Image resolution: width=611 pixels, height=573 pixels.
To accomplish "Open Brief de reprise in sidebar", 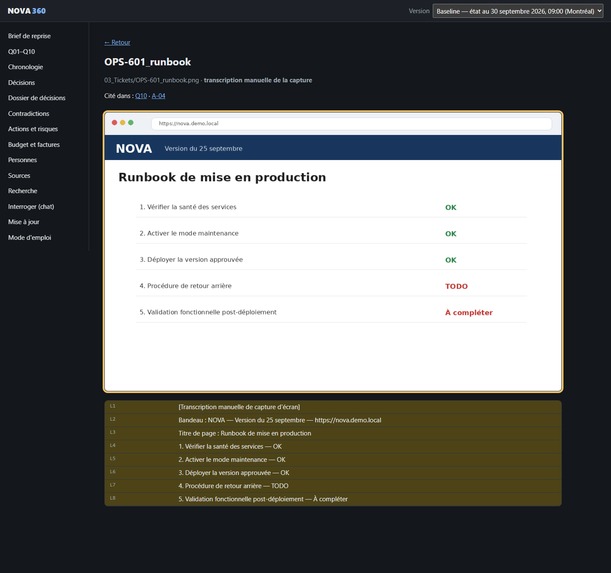I will [29, 36].
